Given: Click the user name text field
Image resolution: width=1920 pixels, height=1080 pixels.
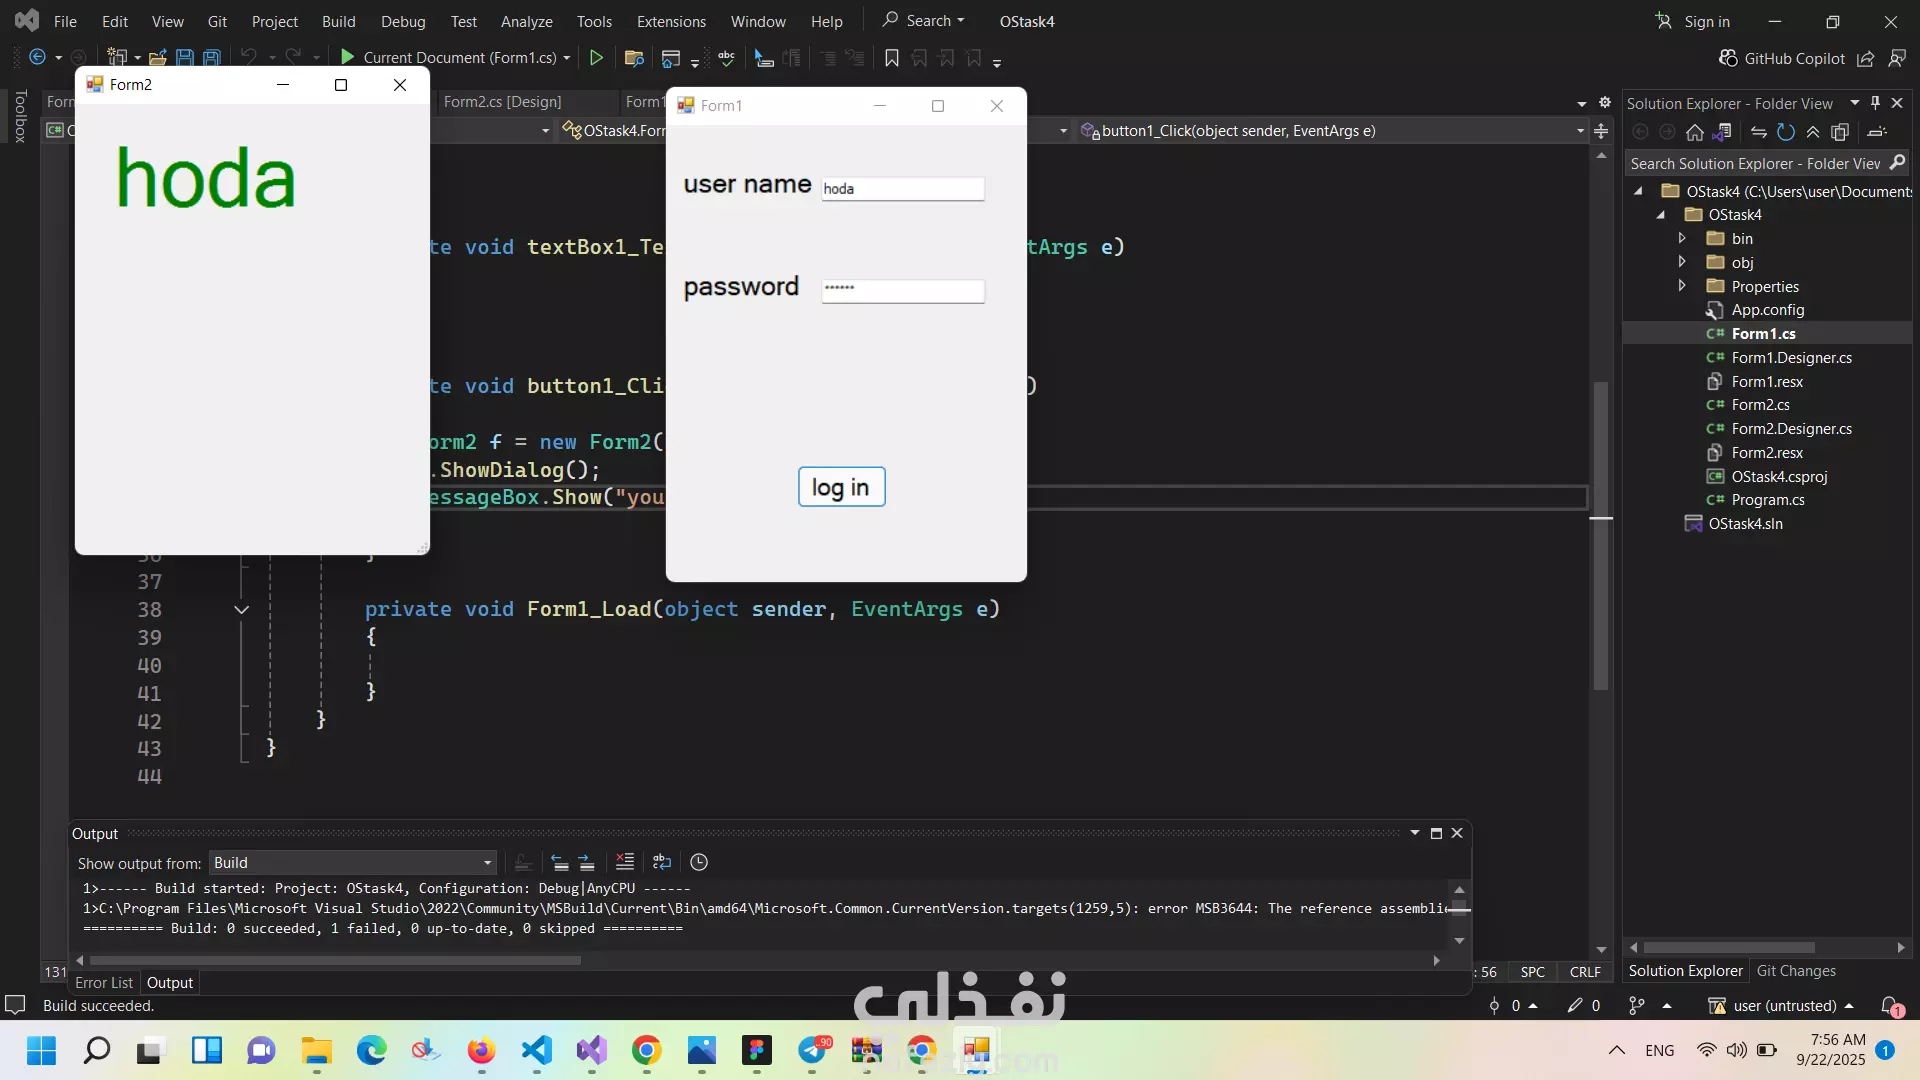Looking at the screenshot, I should coord(903,189).
